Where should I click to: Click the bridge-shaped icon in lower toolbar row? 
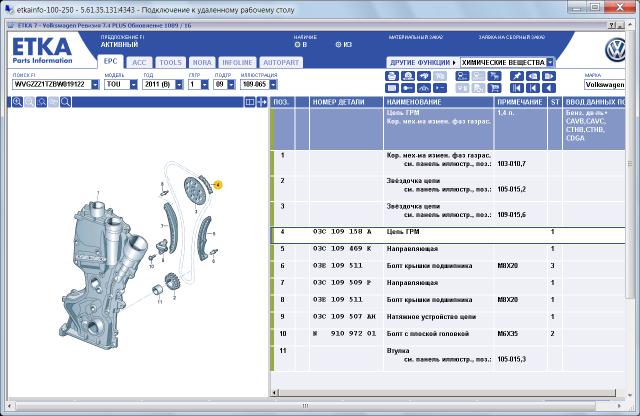click(424, 88)
